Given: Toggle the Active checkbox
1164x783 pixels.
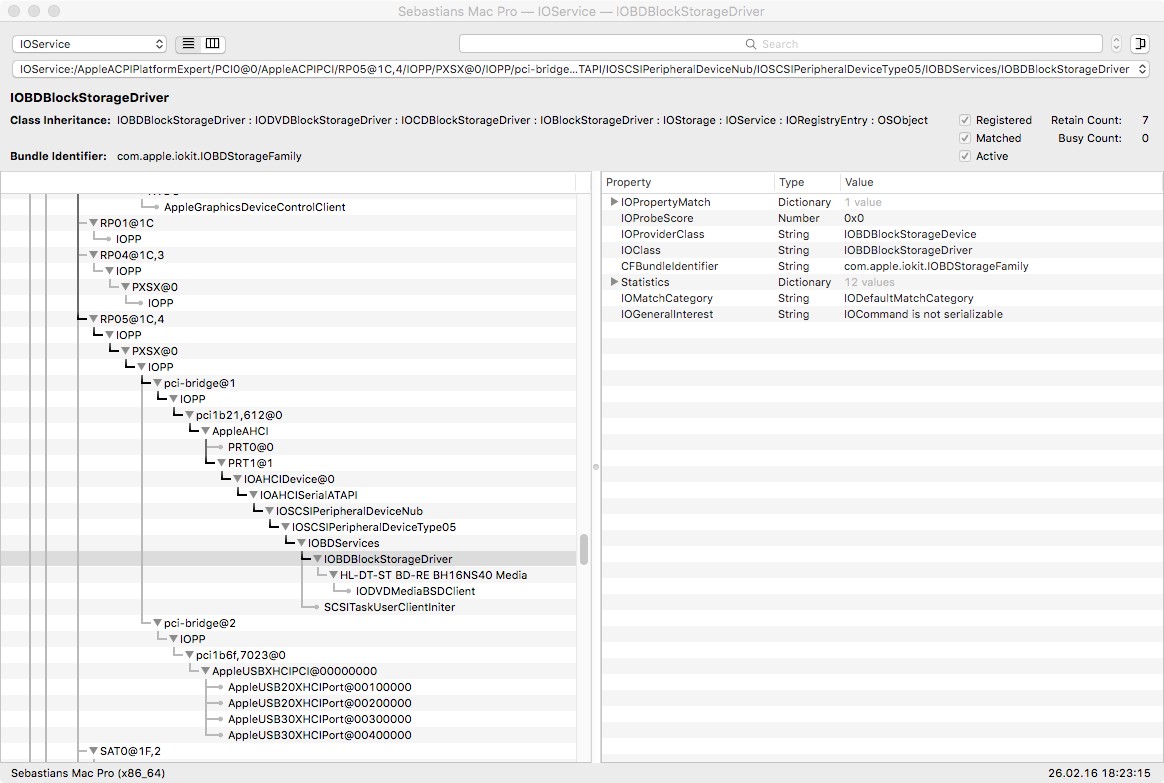Looking at the screenshot, I should (965, 156).
